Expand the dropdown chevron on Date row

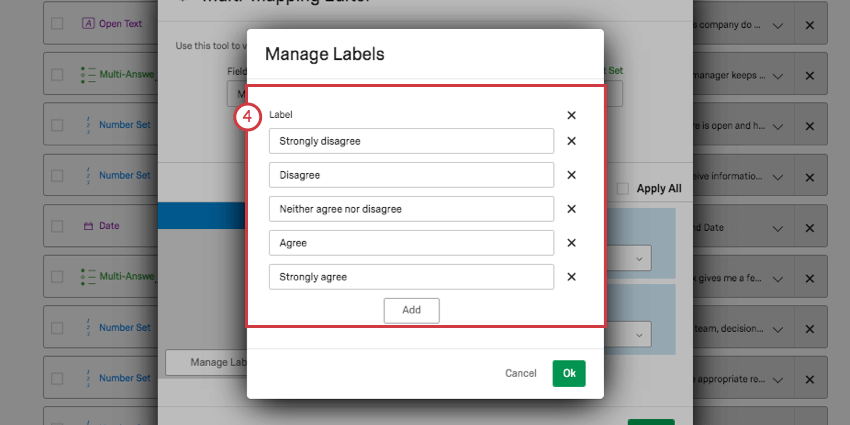pyautogui.click(x=777, y=228)
